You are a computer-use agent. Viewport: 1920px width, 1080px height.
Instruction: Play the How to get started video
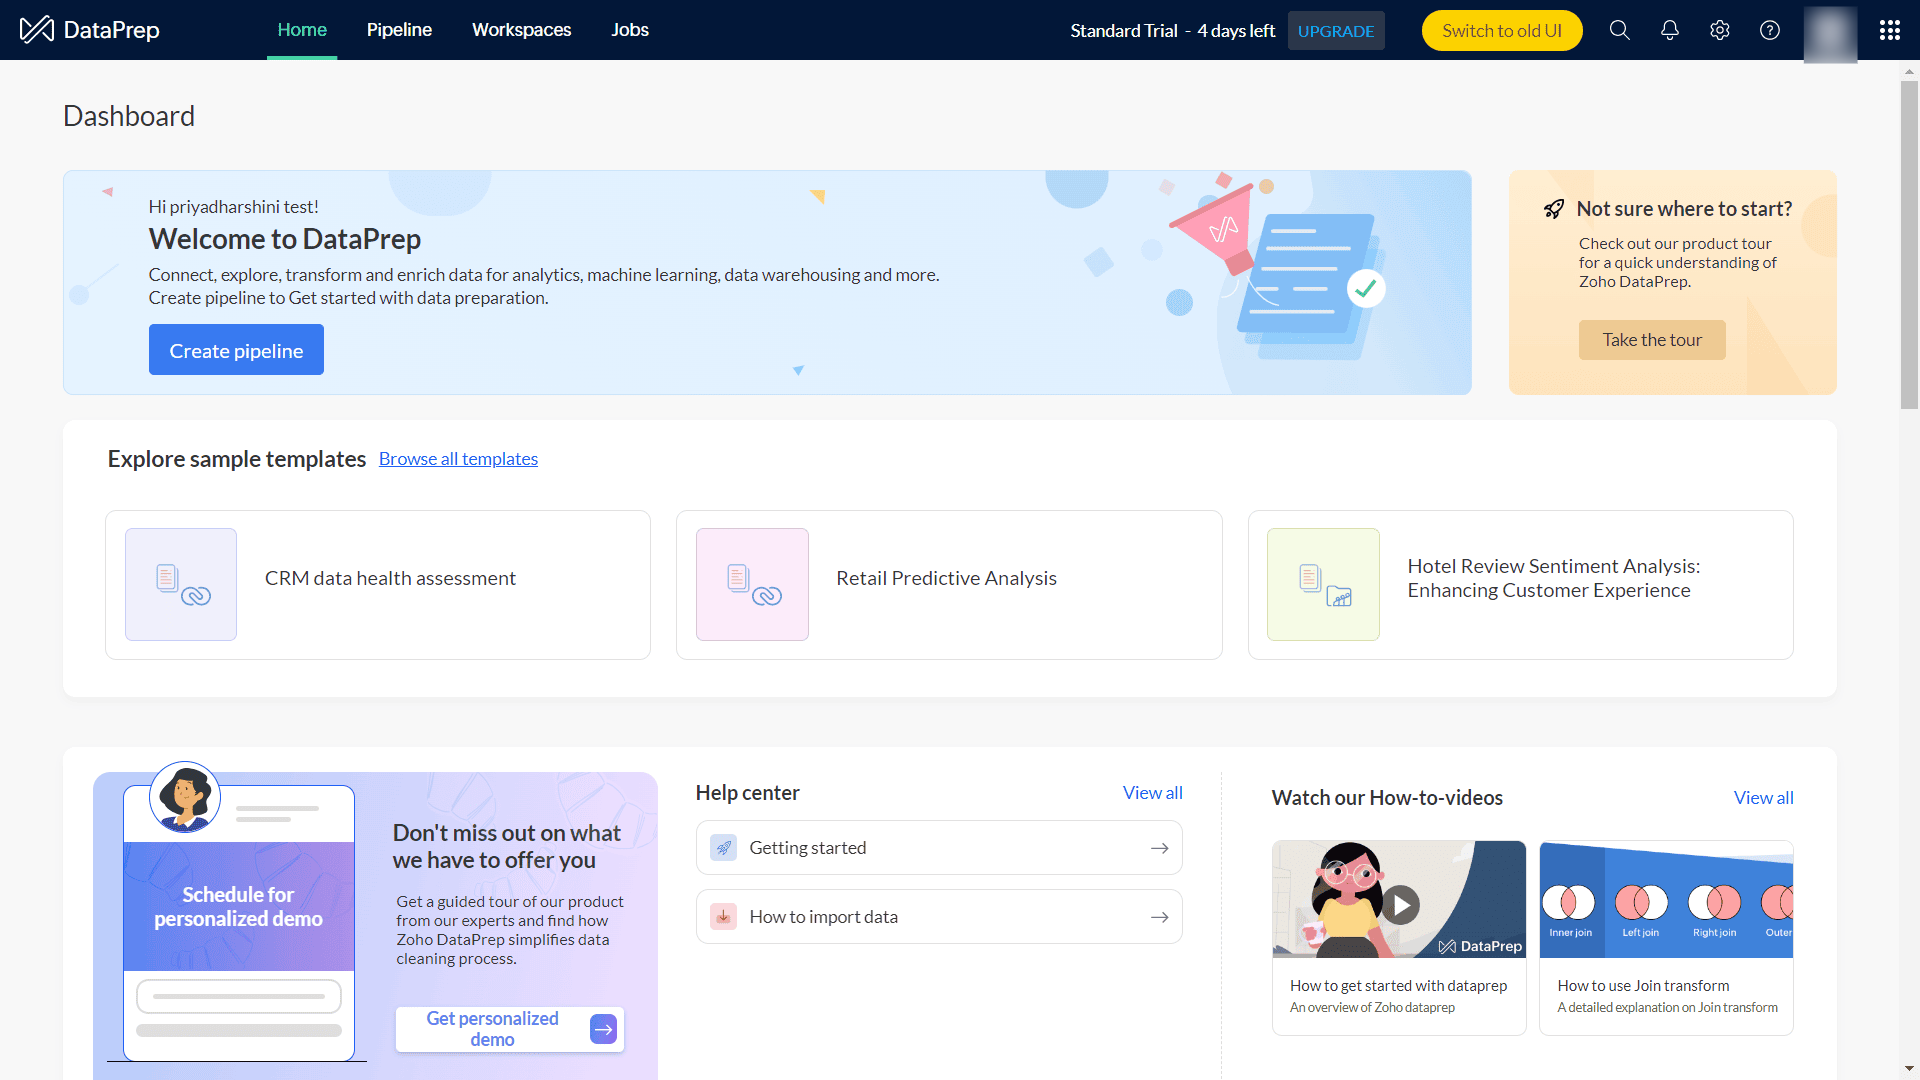coord(1400,904)
